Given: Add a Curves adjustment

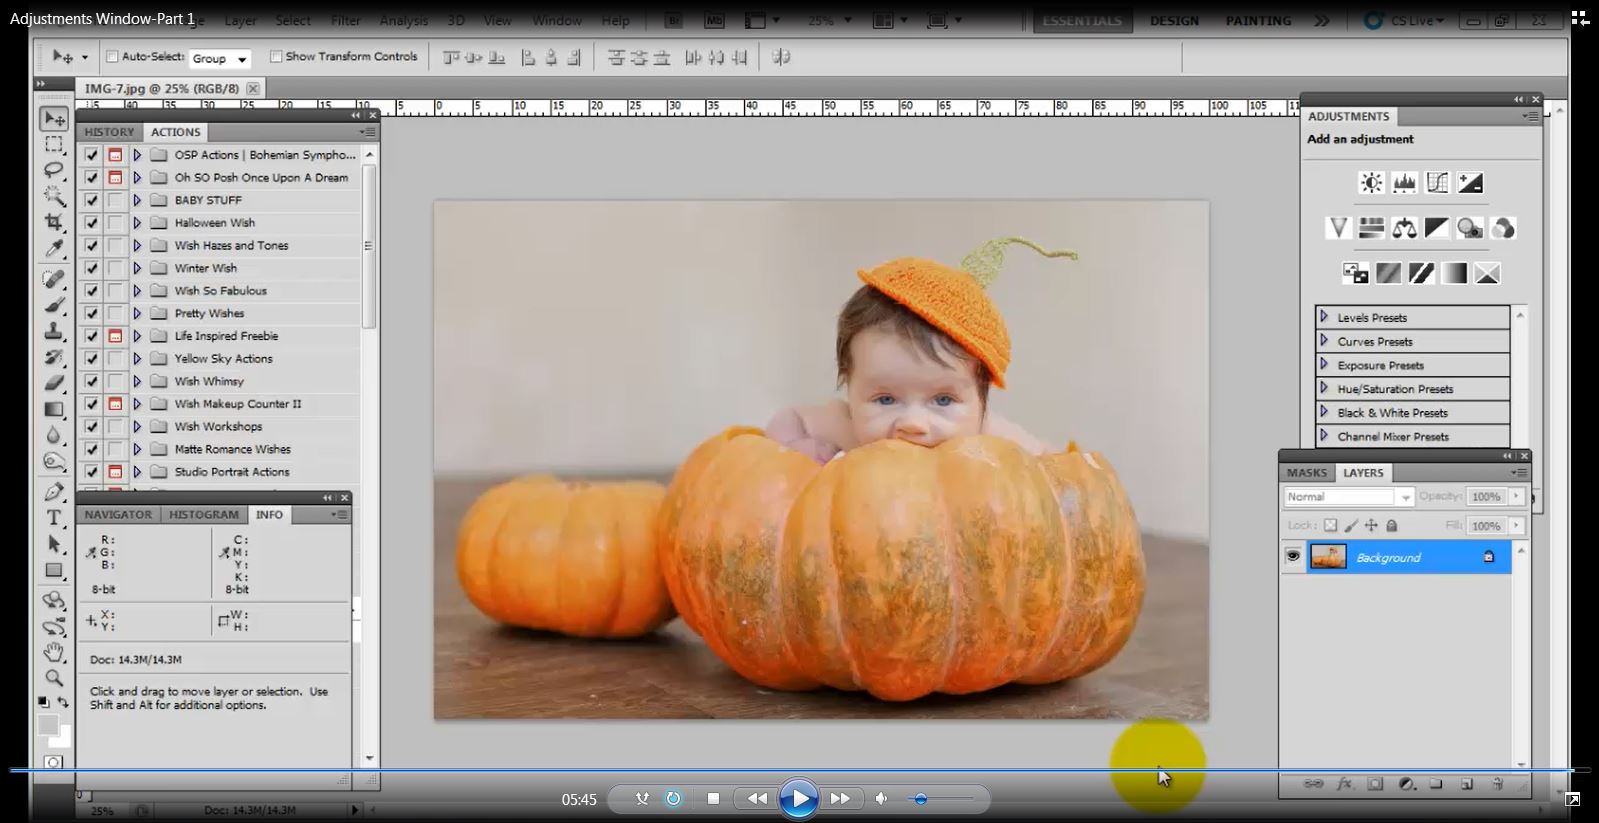Looking at the screenshot, I should pos(1437,183).
